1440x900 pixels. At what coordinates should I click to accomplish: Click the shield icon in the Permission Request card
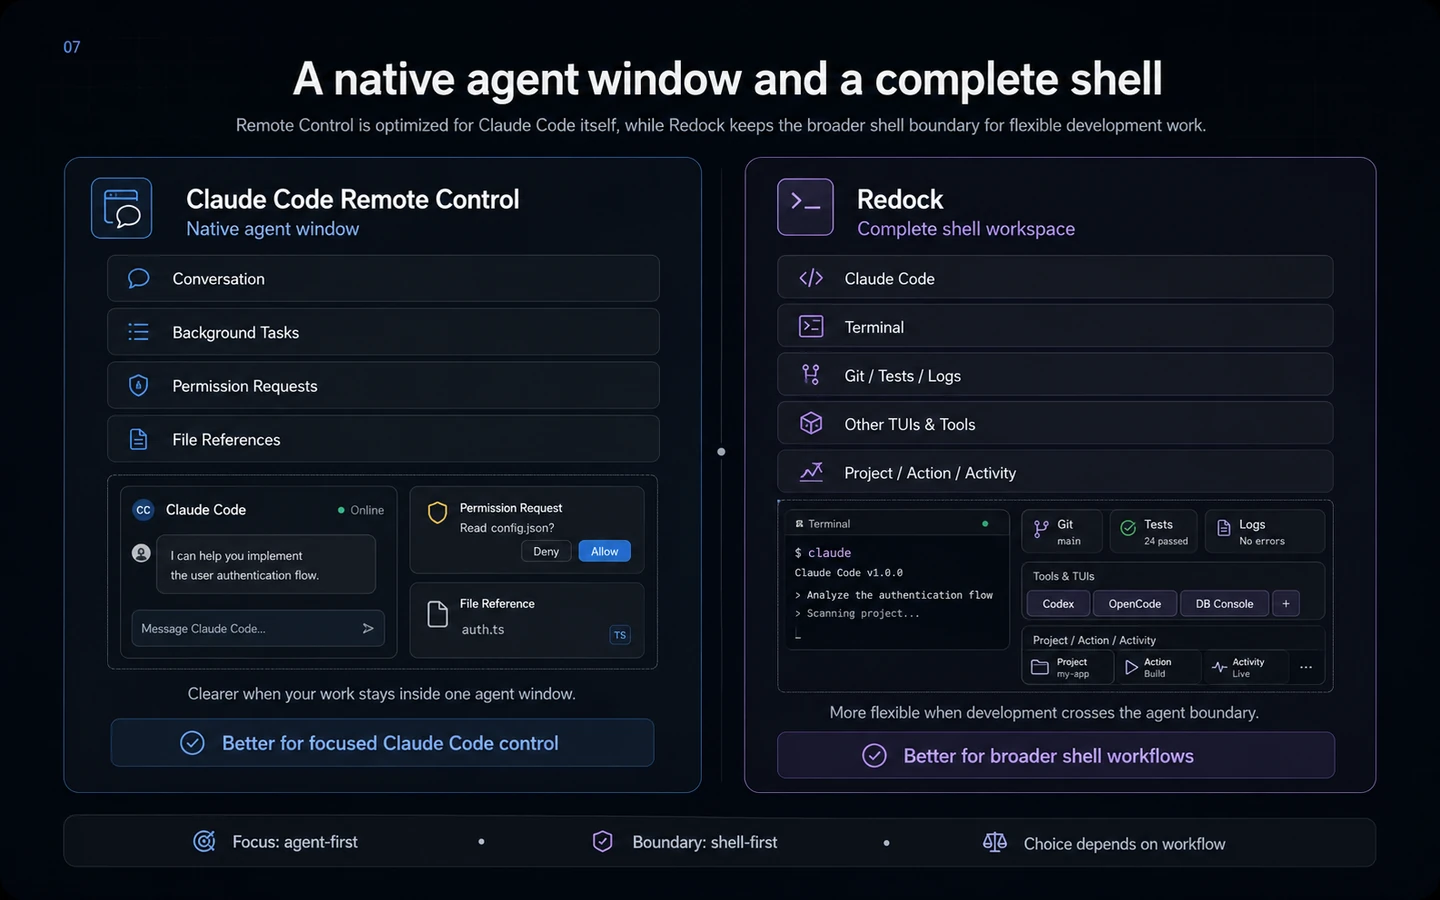pyautogui.click(x=437, y=513)
